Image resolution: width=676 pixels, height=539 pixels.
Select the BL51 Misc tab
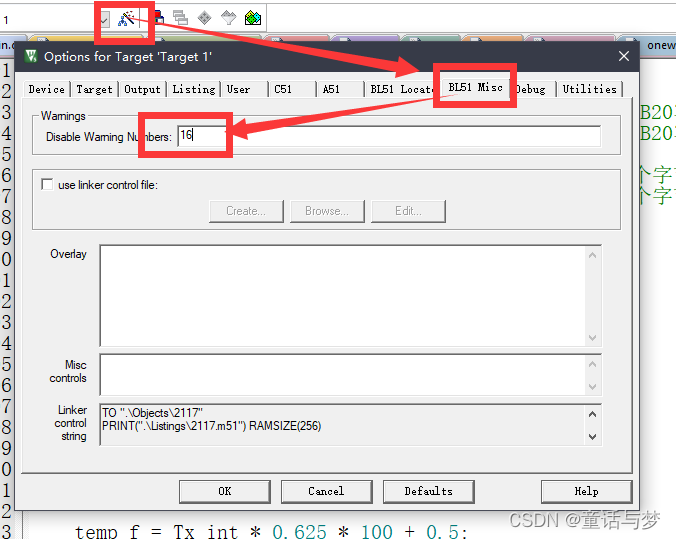point(476,87)
